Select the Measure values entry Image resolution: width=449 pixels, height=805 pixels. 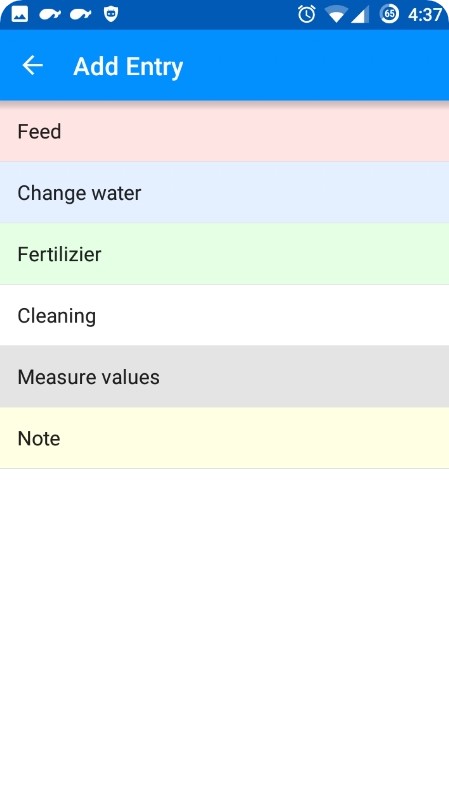(x=224, y=376)
